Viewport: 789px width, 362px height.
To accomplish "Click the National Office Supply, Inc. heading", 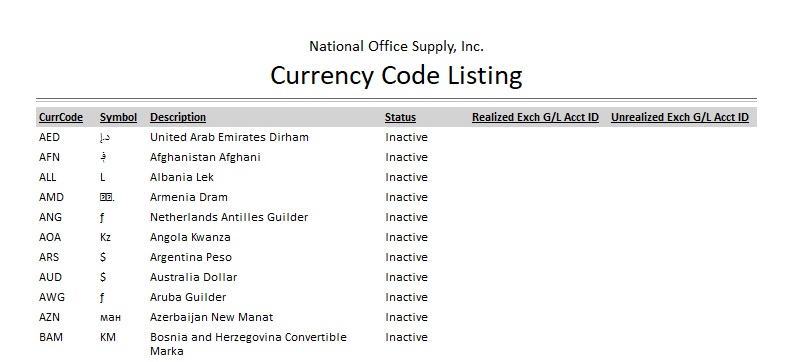I will [396, 47].
